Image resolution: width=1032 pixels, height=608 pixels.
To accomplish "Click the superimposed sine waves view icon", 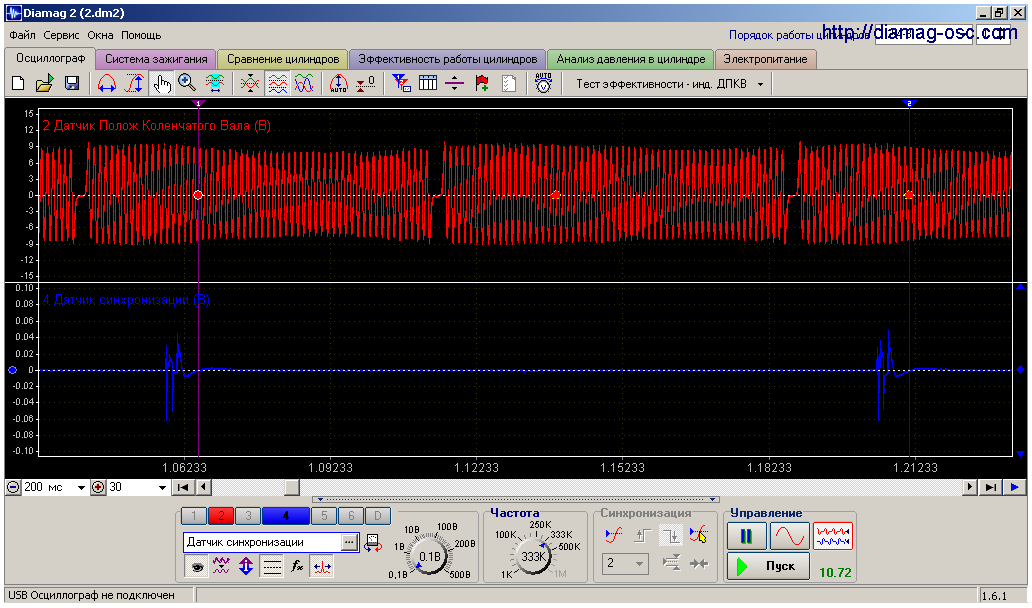I will click(303, 84).
